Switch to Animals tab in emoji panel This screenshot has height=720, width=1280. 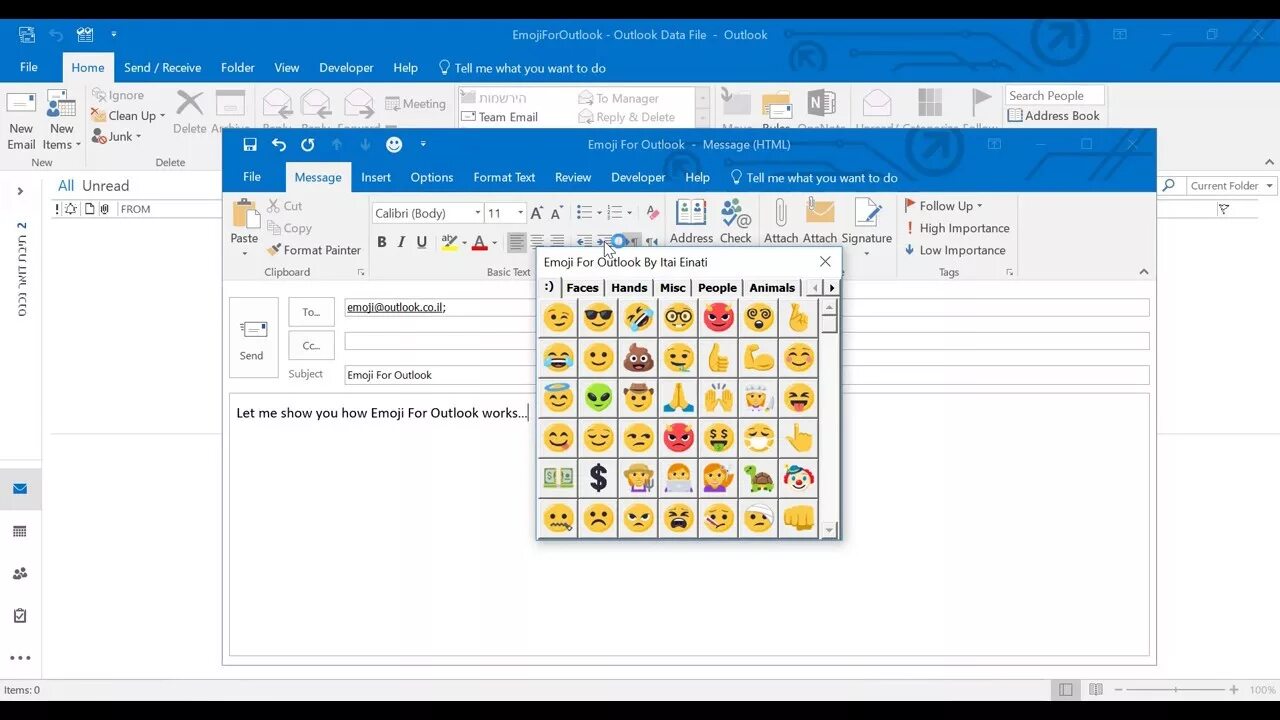tap(772, 288)
